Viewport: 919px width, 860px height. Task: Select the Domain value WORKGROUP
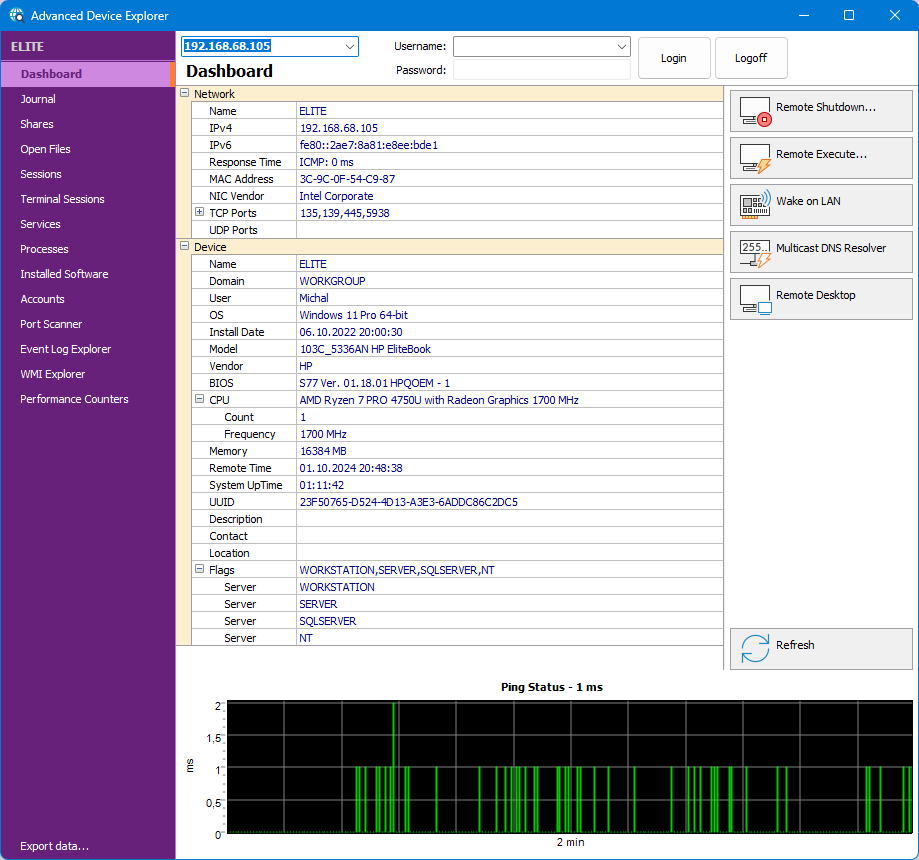tap(332, 281)
